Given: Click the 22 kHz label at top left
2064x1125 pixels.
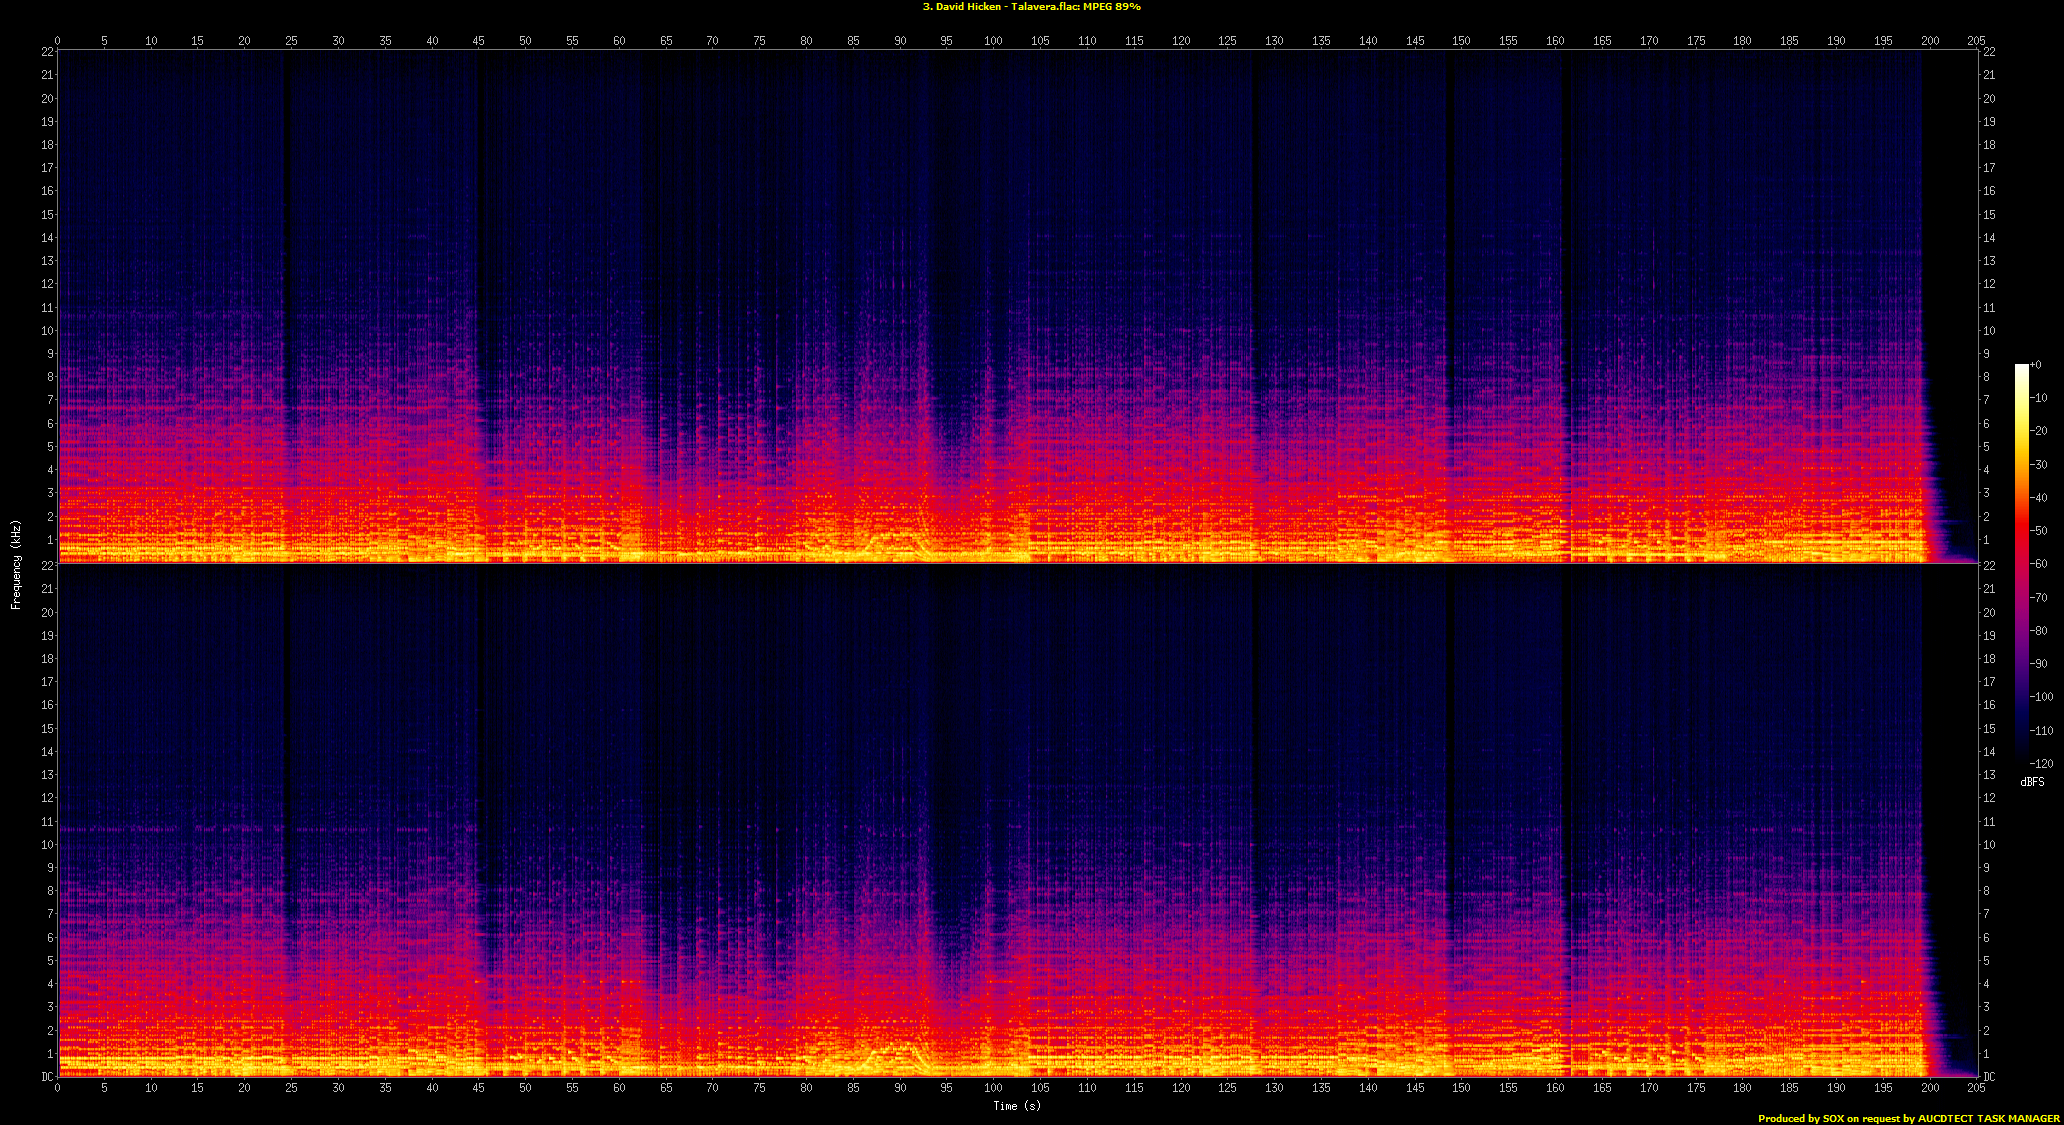Looking at the screenshot, I should (x=47, y=52).
